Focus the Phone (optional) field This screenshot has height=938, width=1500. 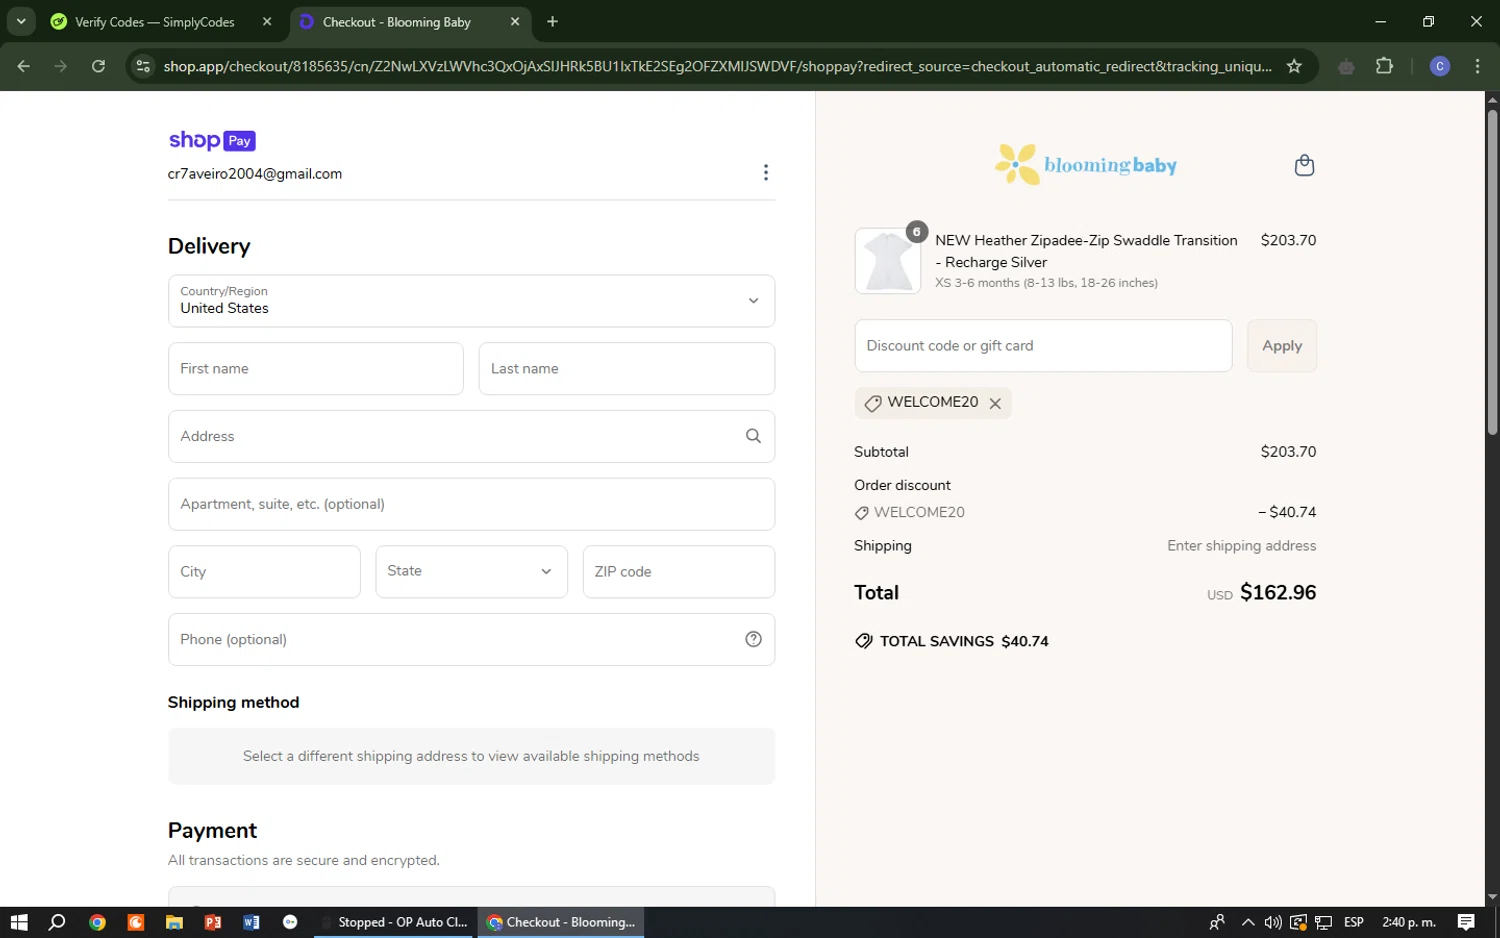coord(471,639)
